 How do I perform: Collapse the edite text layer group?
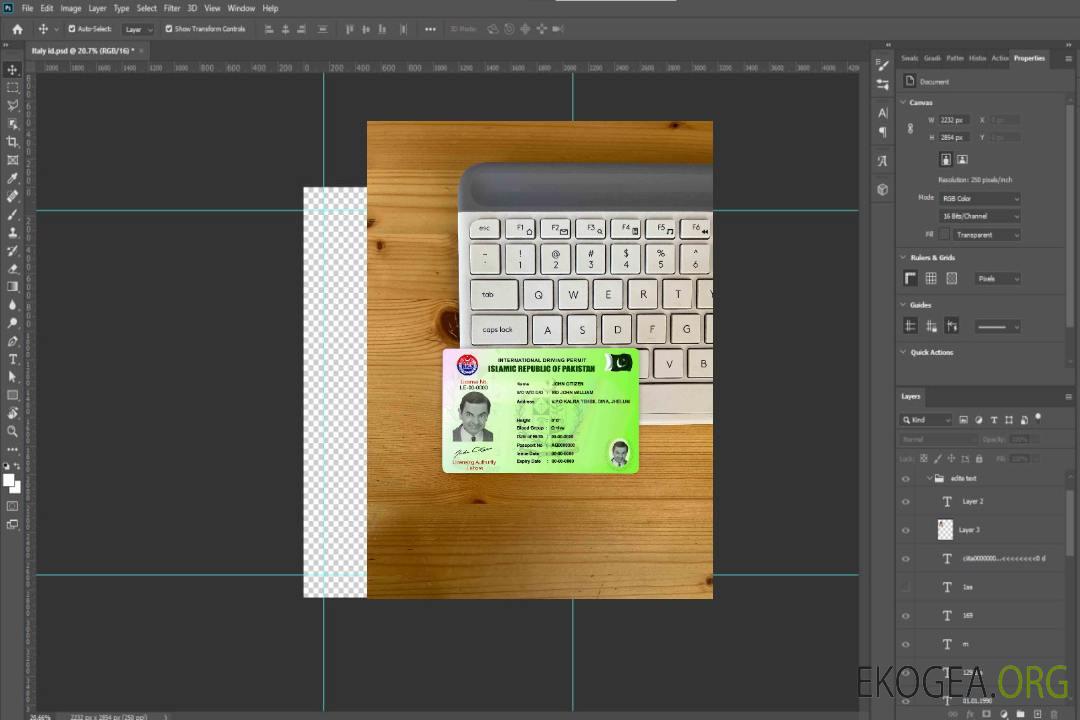929,479
